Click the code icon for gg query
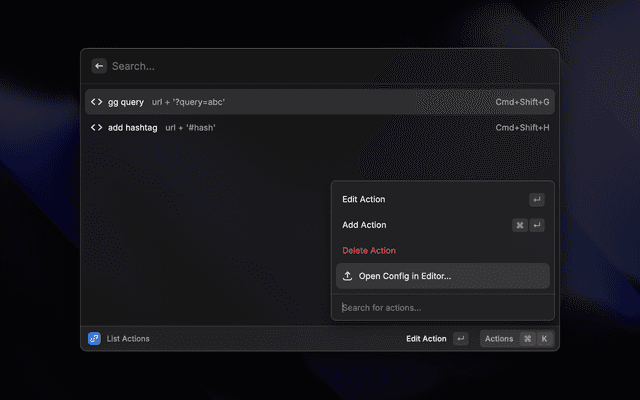 pos(97,102)
